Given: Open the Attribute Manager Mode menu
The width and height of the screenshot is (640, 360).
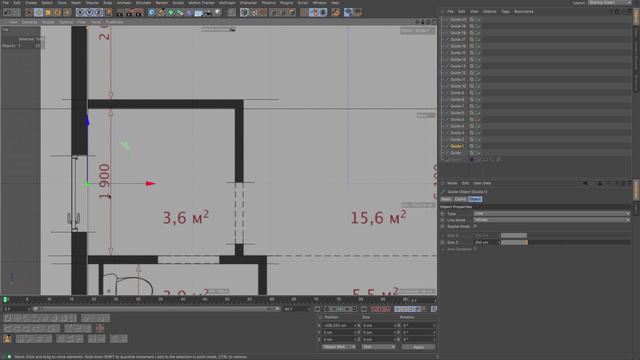Looking at the screenshot, I should [452, 183].
